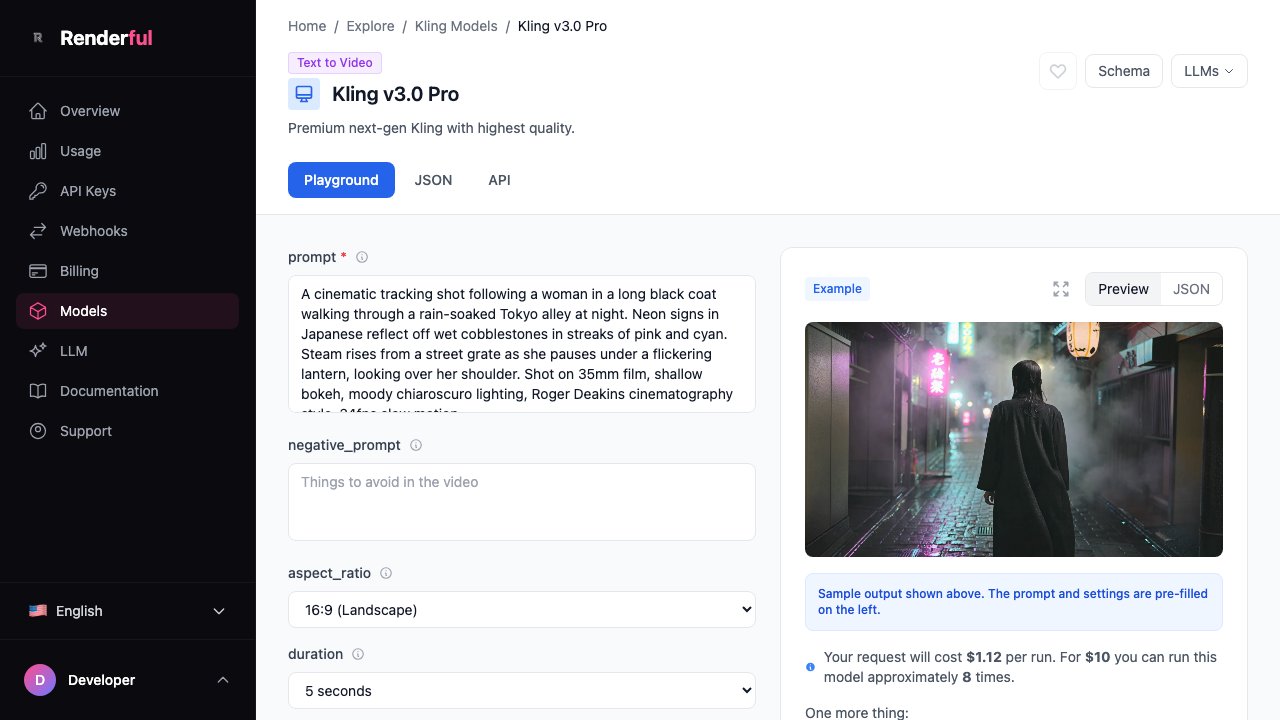Open the Schema button
Image resolution: width=1280 pixels, height=720 pixels.
[x=1123, y=71]
